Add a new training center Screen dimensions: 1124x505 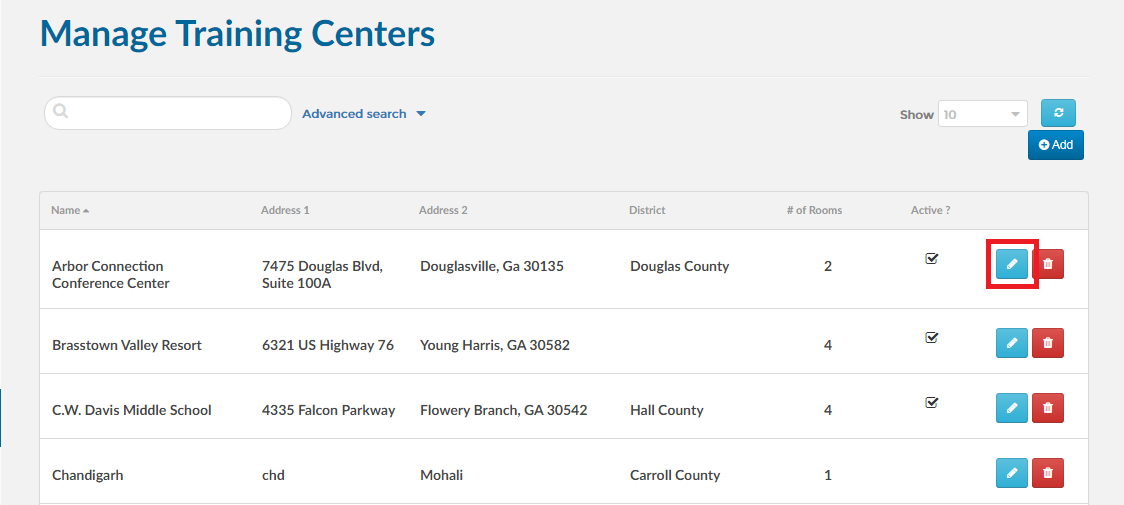[1055, 145]
